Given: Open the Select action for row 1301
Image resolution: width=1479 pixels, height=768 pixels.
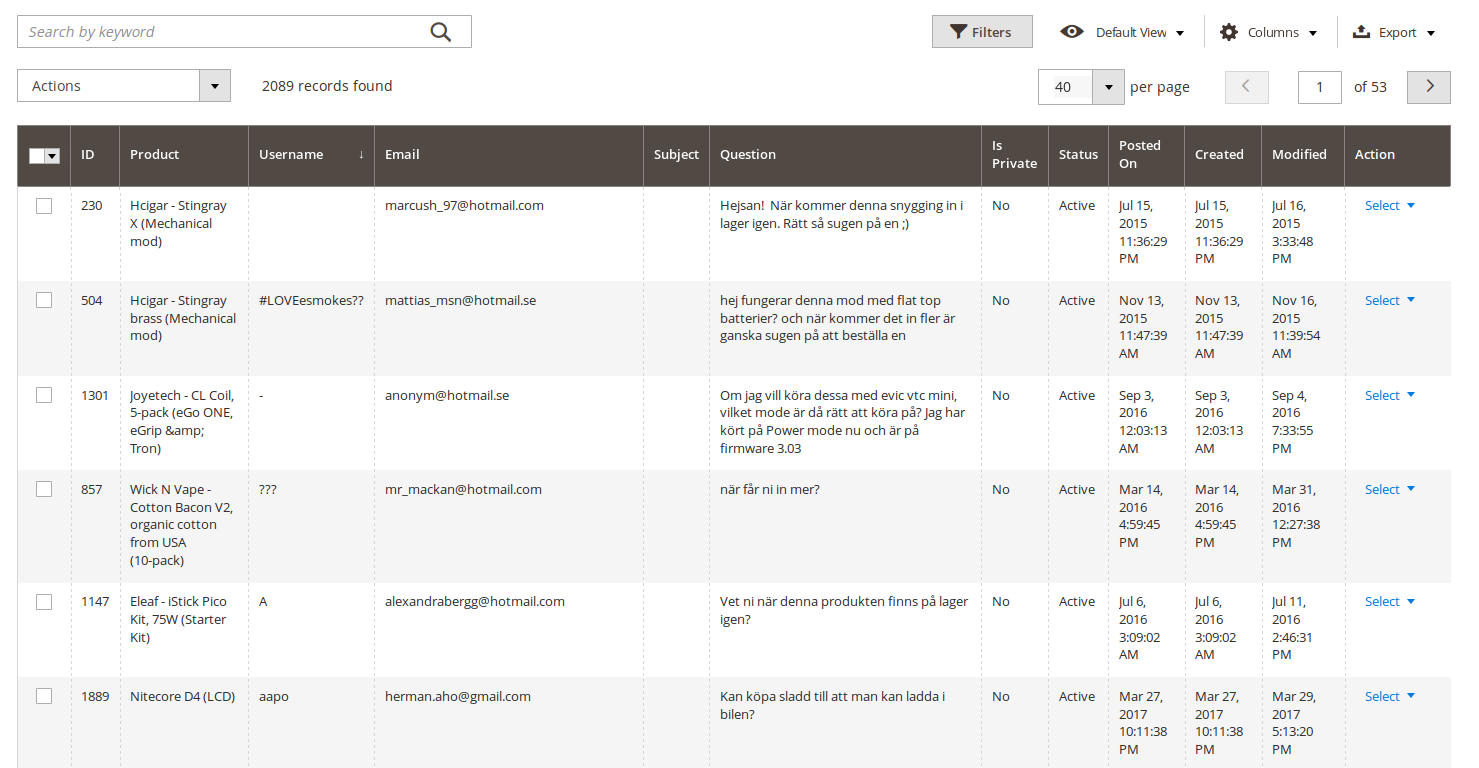Looking at the screenshot, I should pos(1390,395).
